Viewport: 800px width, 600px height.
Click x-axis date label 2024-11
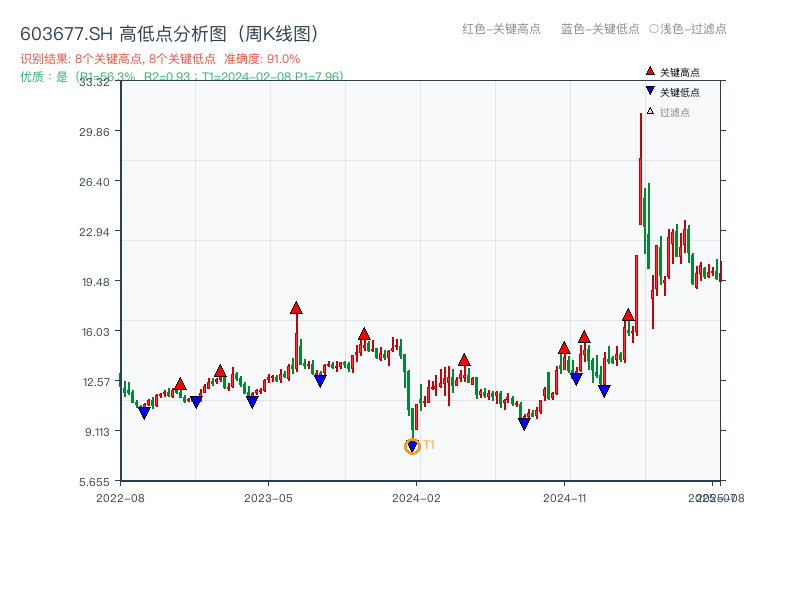[564, 498]
